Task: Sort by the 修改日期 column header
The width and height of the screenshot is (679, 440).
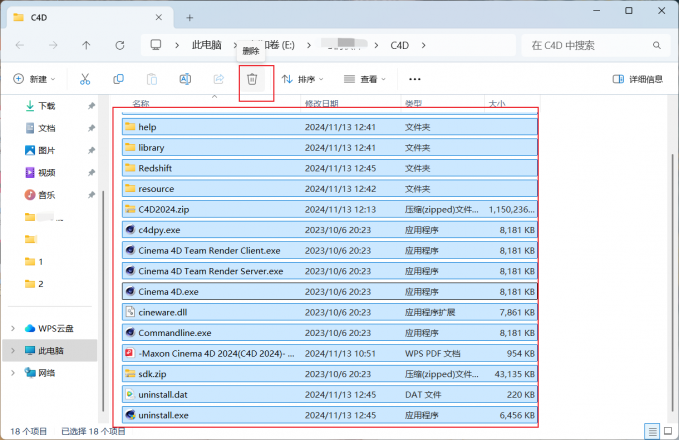Action: 322,103
